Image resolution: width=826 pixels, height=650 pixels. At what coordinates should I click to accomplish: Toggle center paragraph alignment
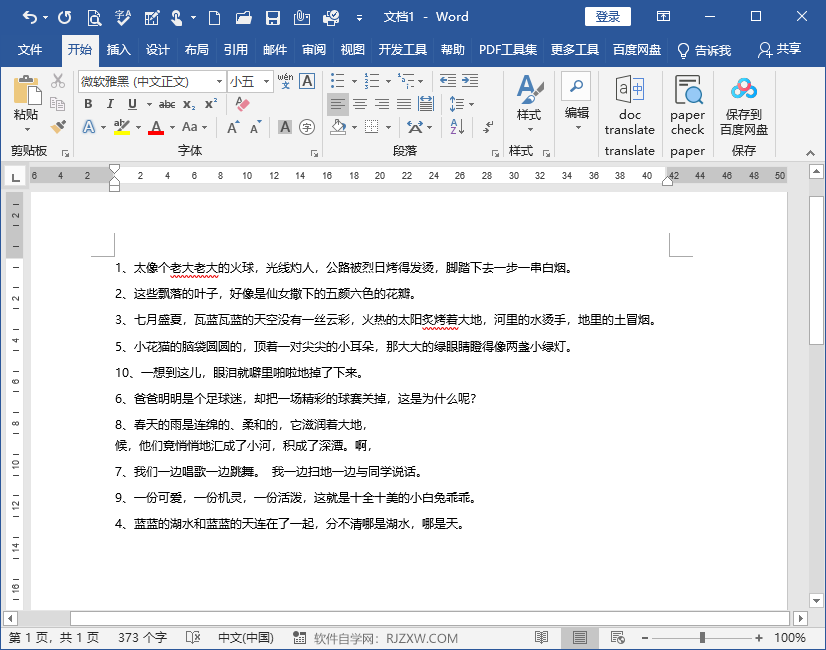361,103
